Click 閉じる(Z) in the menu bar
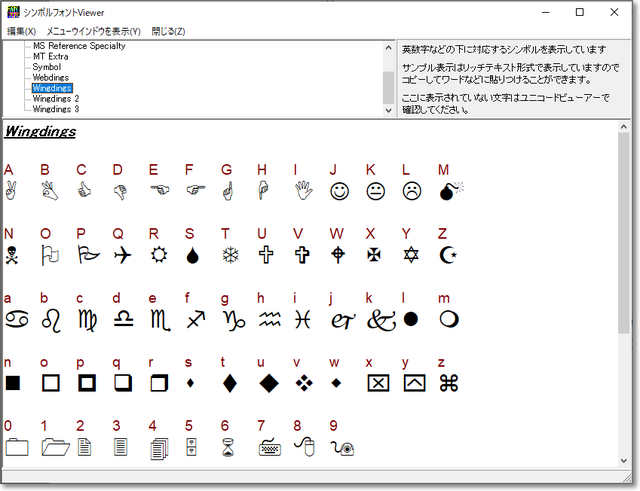Image resolution: width=640 pixels, height=491 pixels. click(x=168, y=32)
